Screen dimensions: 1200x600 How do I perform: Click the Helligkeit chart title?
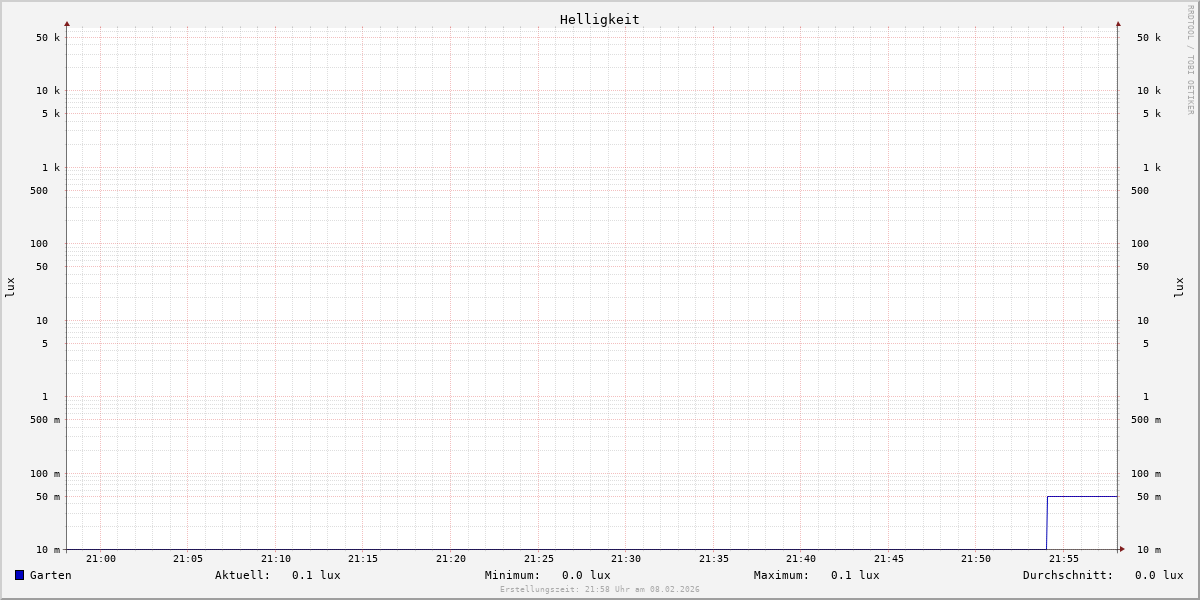click(599, 19)
